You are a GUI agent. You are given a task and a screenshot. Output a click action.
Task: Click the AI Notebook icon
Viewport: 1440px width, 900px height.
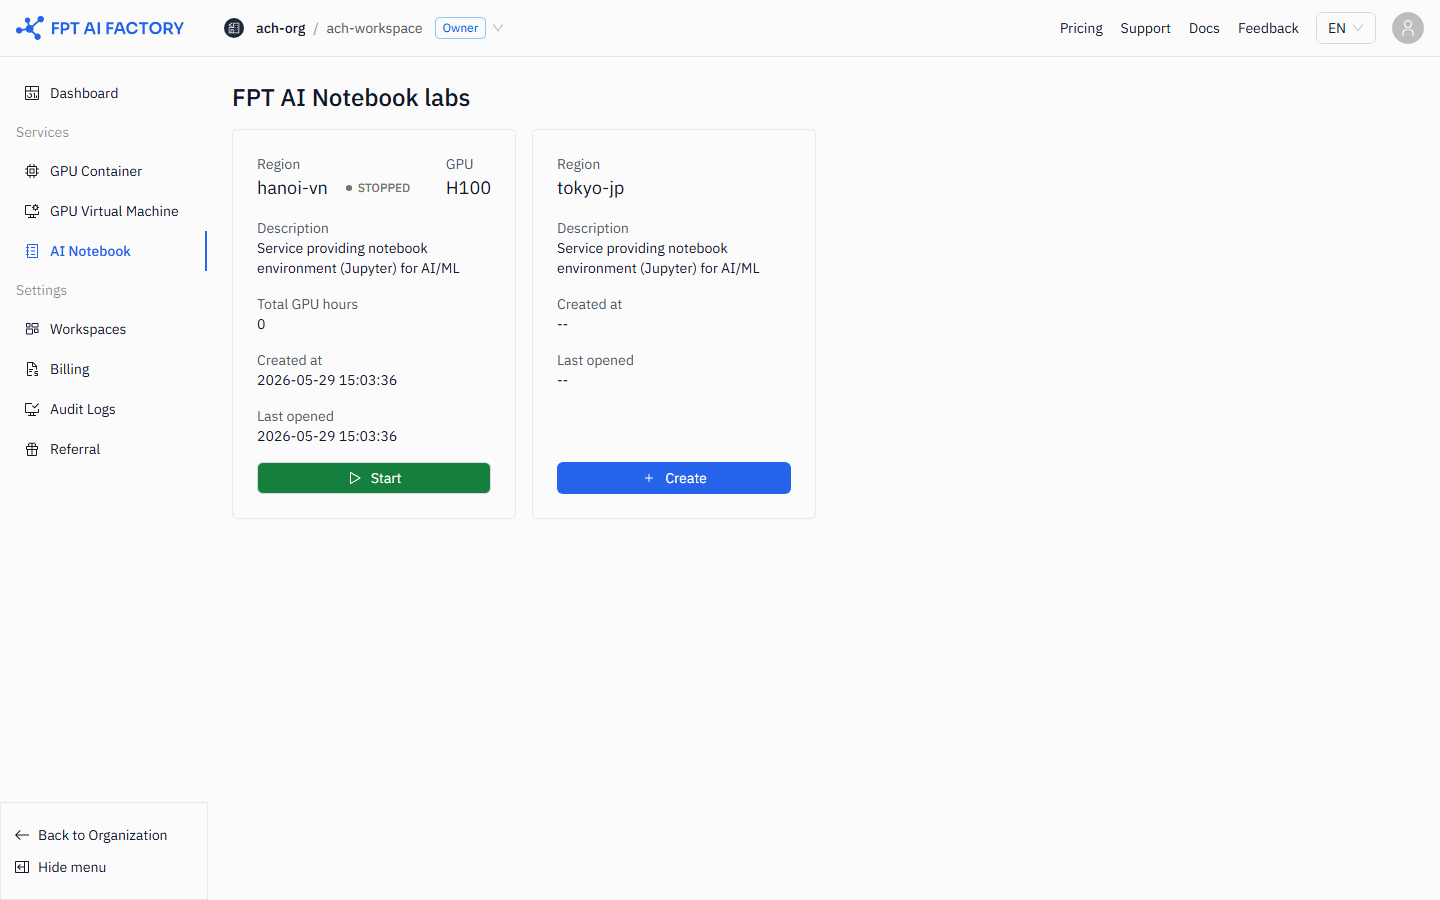coord(32,251)
